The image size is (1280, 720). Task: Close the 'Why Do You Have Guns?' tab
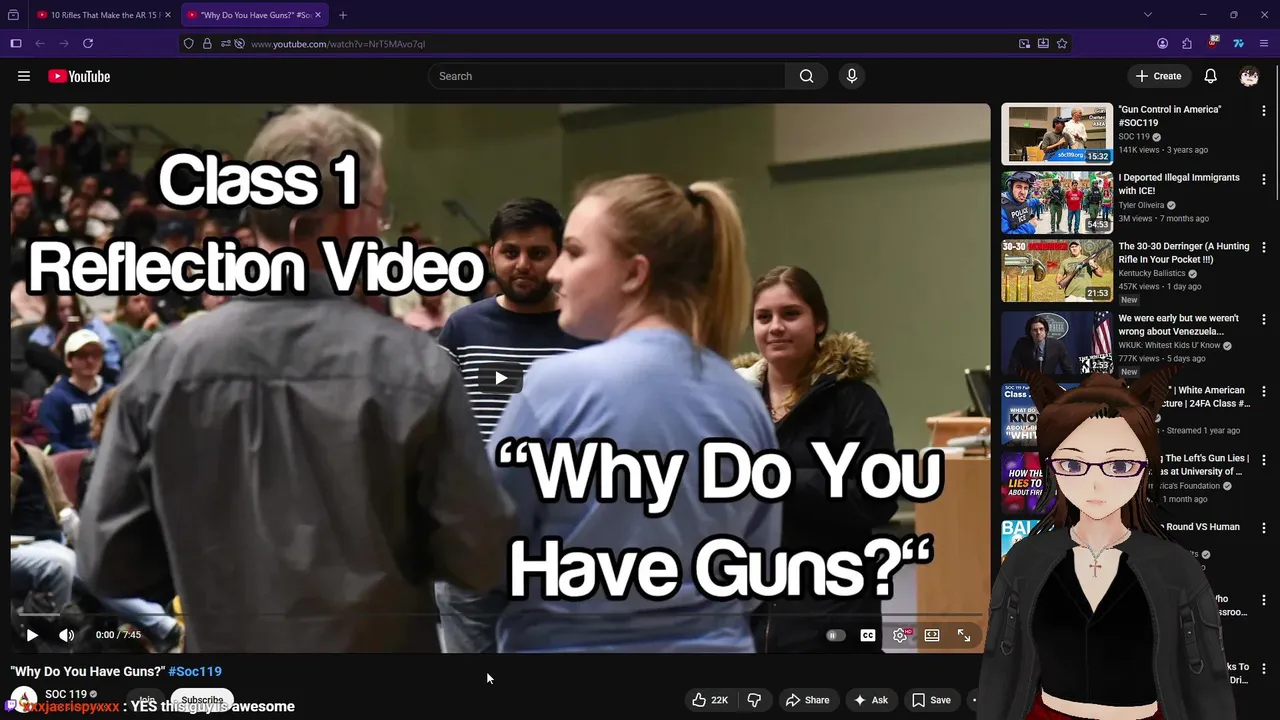point(318,15)
